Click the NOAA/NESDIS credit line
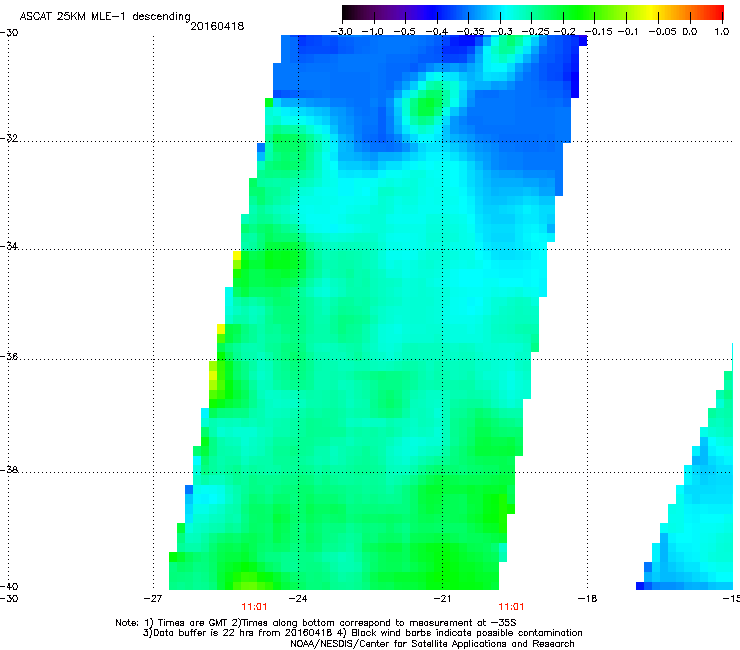Screen dimensions: 740x650 [432, 644]
